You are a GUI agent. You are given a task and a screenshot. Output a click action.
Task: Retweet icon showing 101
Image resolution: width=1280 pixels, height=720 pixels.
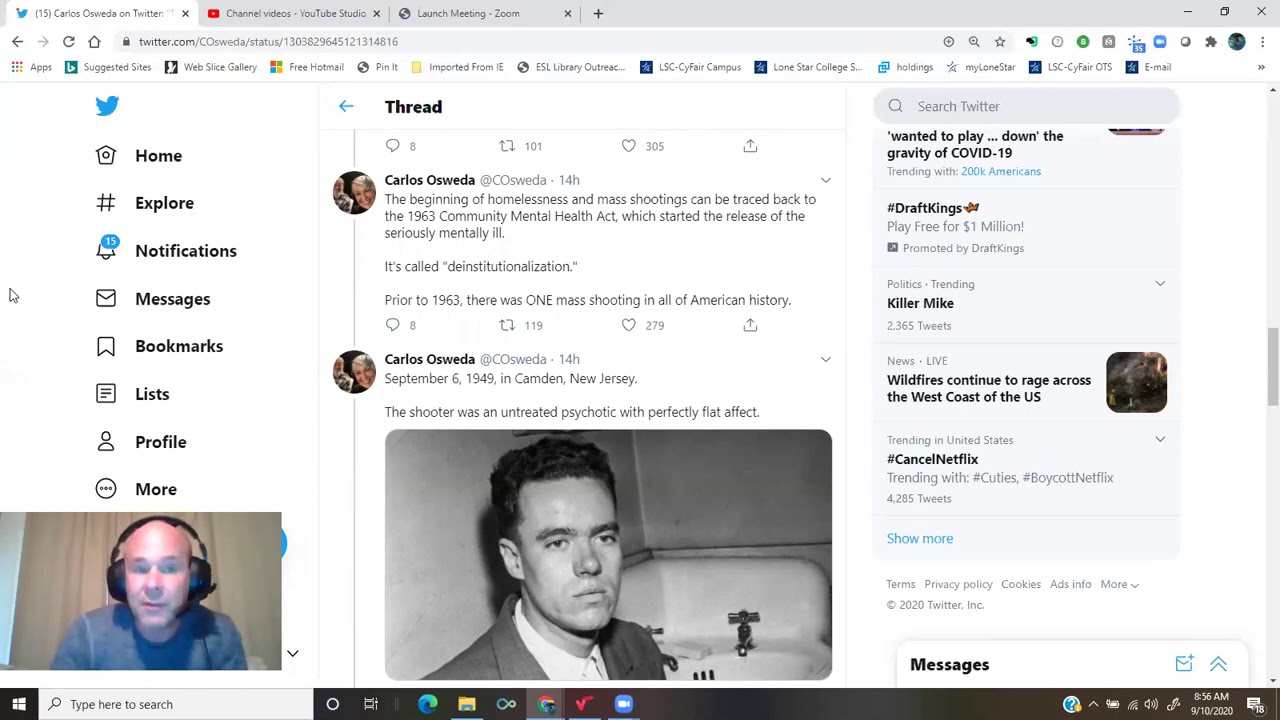click(507, 146)
